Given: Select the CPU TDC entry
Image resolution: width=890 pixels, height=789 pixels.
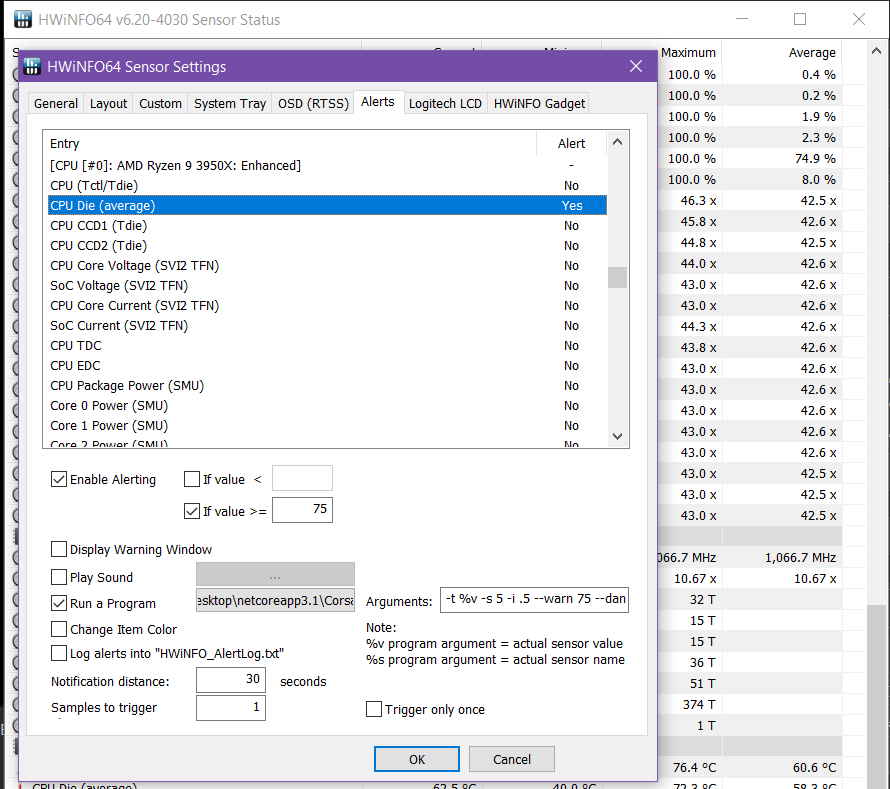Looking at the screenshot, I should pos(328,346).
